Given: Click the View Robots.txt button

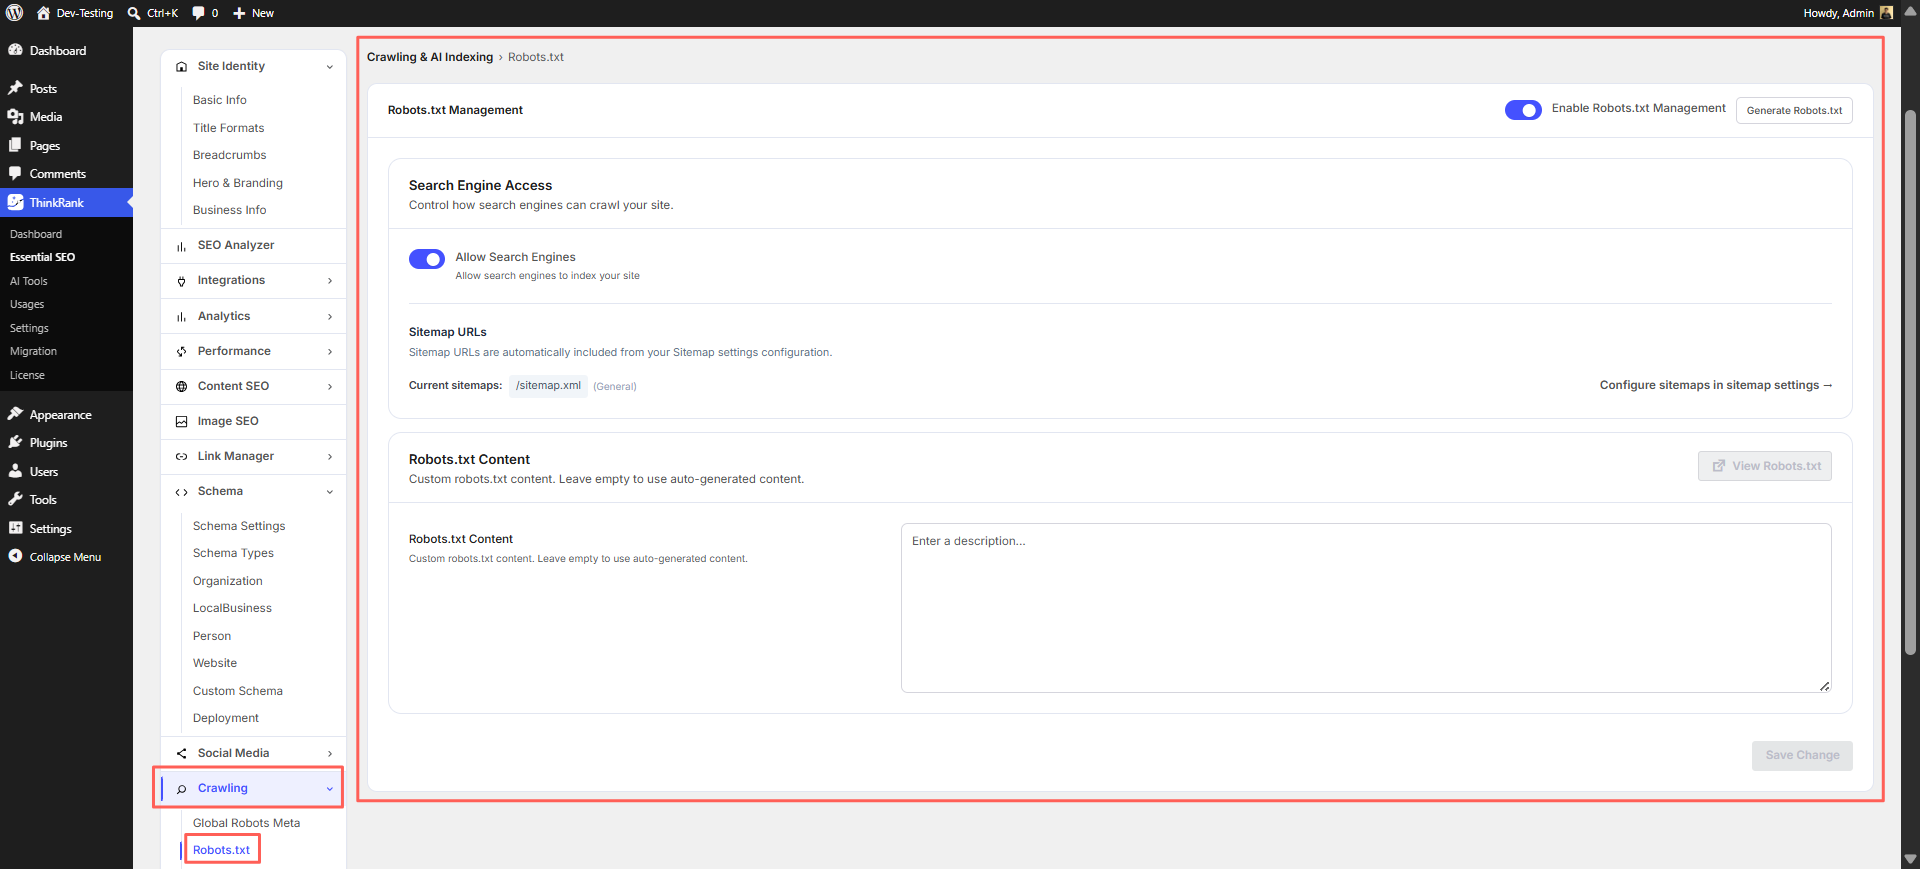Looking at the screenshot, I should coord(1765,466).
